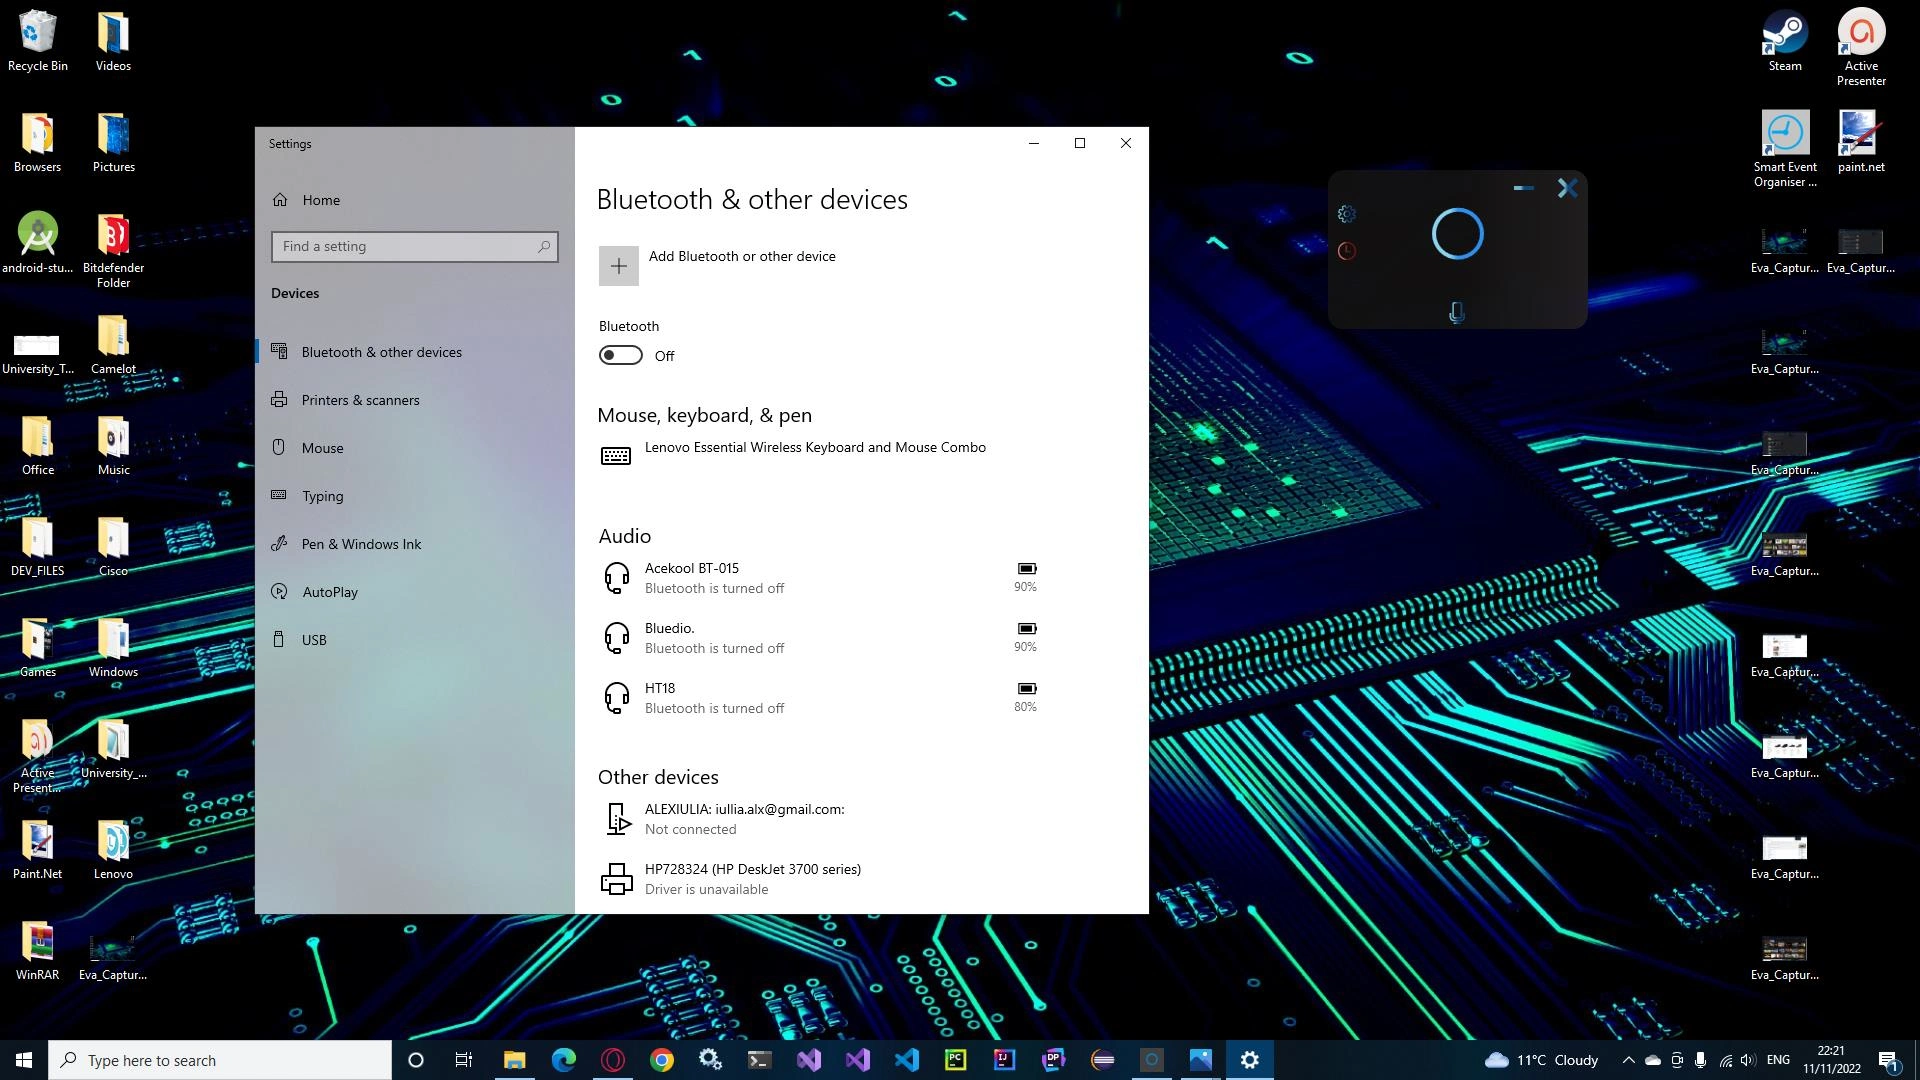The width and height of the screenshot is (1920, 1080).
Task: Open the Mouse settings section
Action: (x=415, y=448)
